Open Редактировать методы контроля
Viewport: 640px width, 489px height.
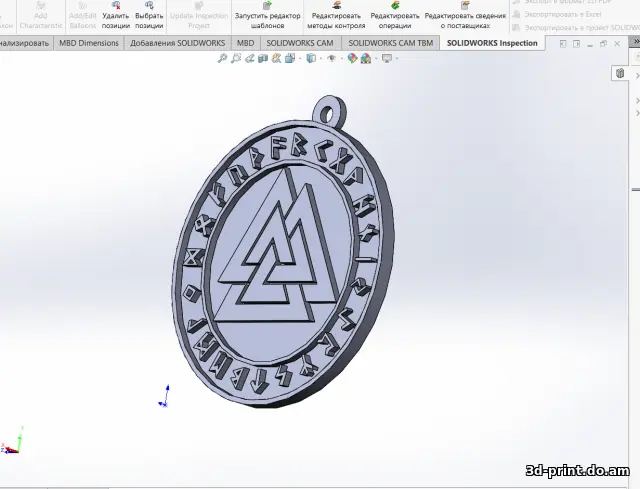[x=336, y=16]
